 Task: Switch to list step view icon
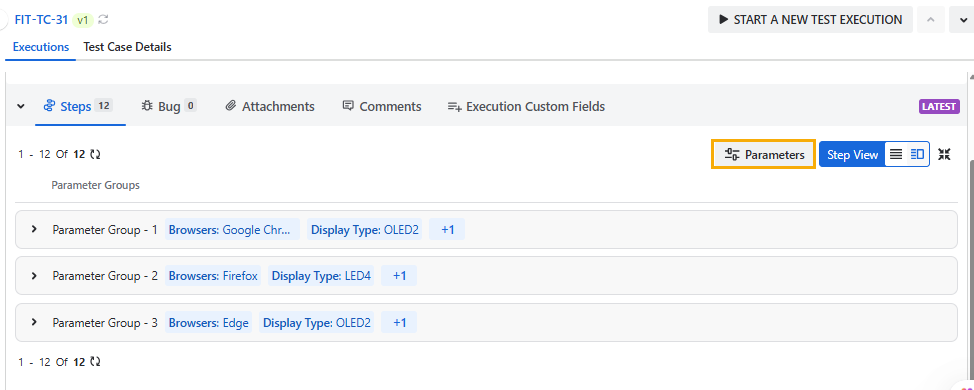tap(896, 155)
